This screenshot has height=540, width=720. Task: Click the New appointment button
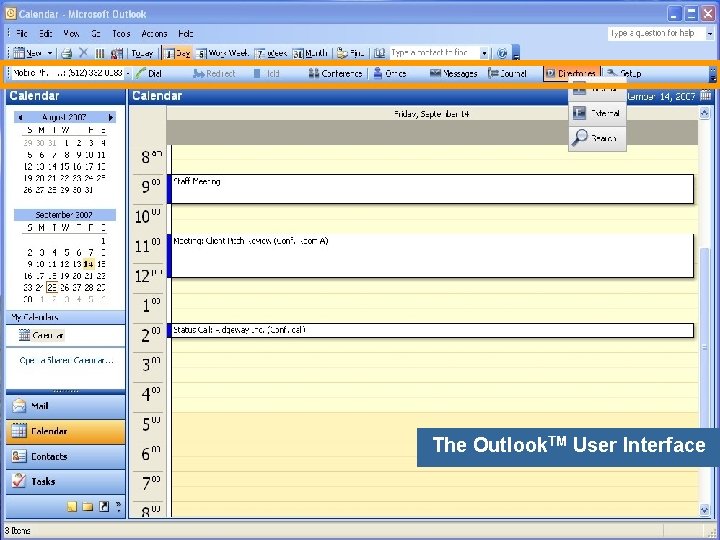[27, 53]
